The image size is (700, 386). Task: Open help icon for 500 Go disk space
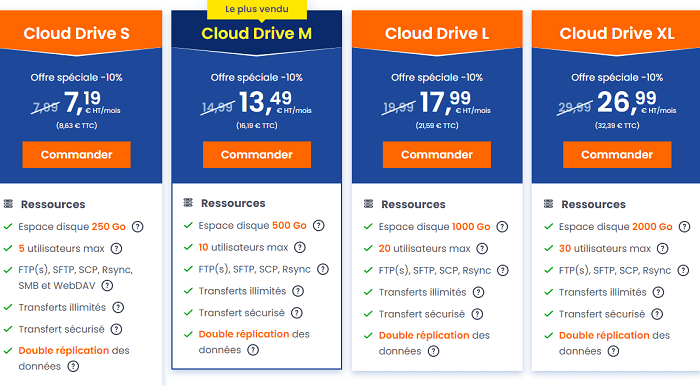[318, 225]
